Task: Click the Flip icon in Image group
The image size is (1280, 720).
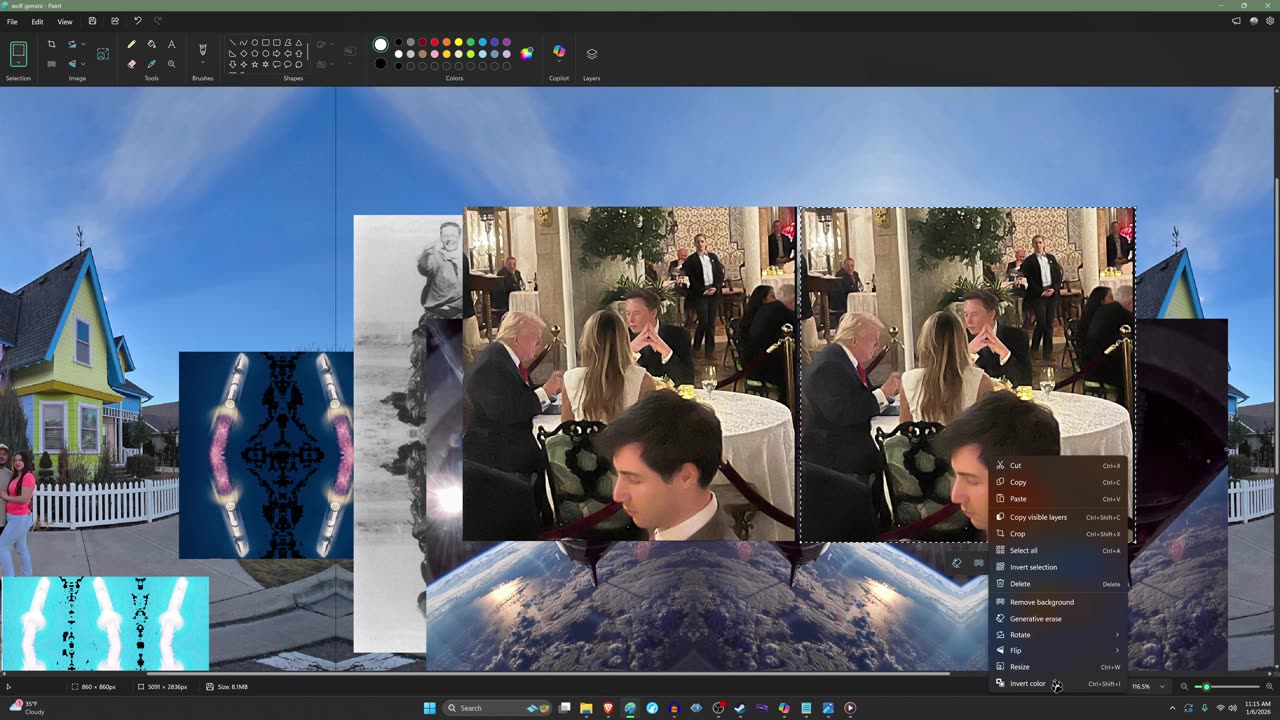Action: pyautogui.click(x=72, y=64)
